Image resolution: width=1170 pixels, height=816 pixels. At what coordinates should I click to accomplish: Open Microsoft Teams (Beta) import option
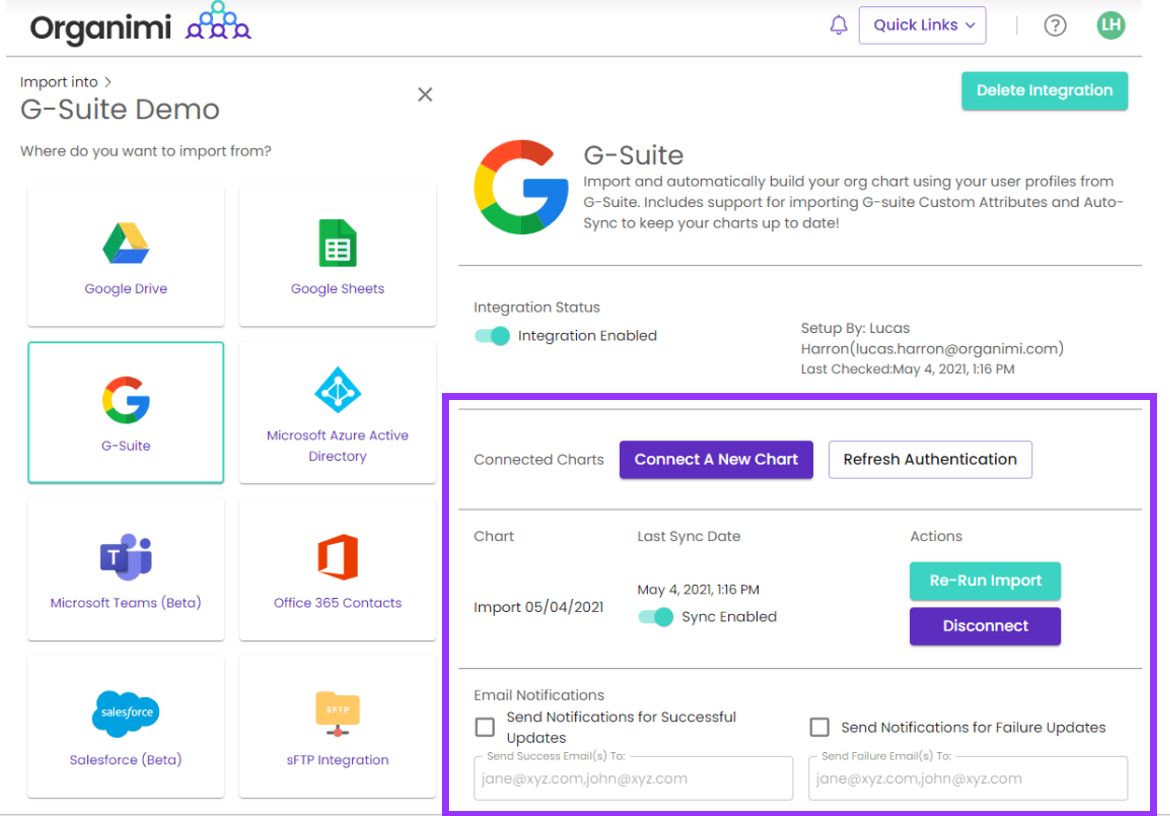(x=126, y=569)
